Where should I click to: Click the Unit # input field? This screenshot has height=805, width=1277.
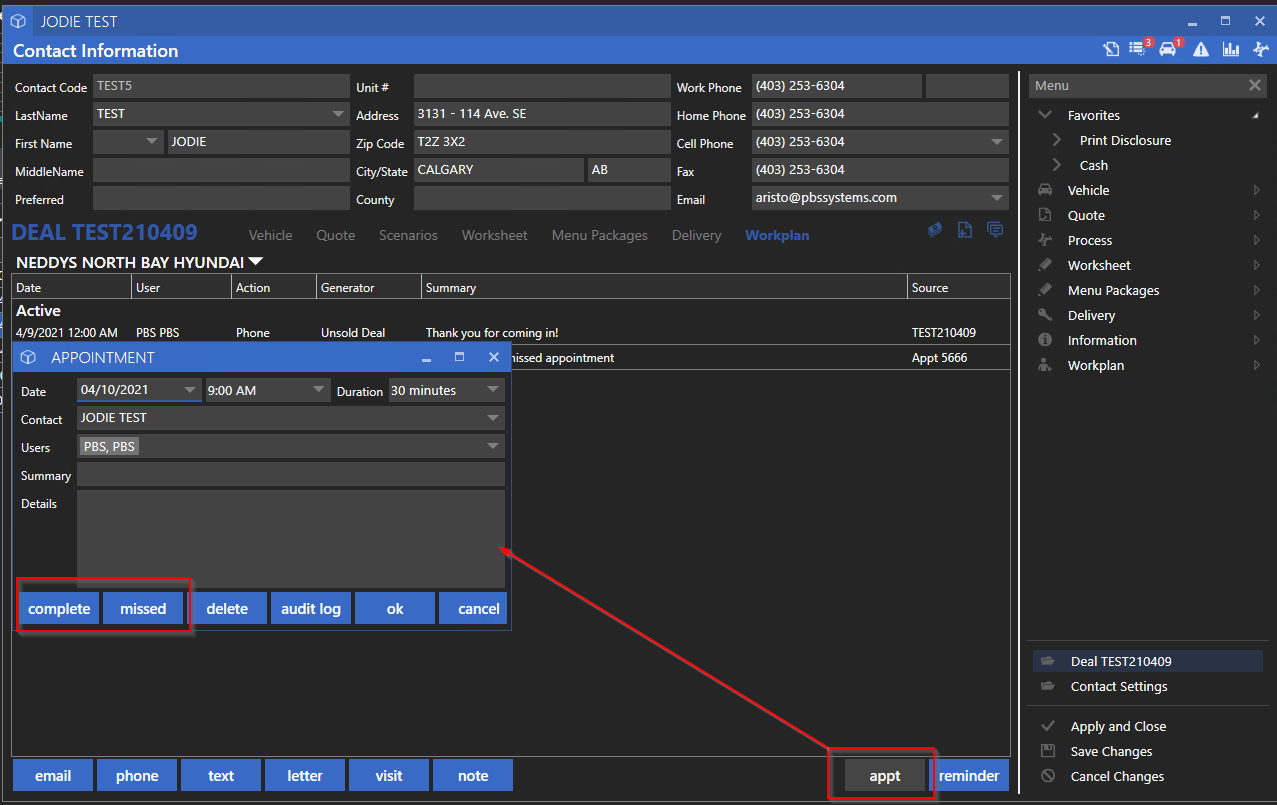pyautogui.click(x=541, y=86)
